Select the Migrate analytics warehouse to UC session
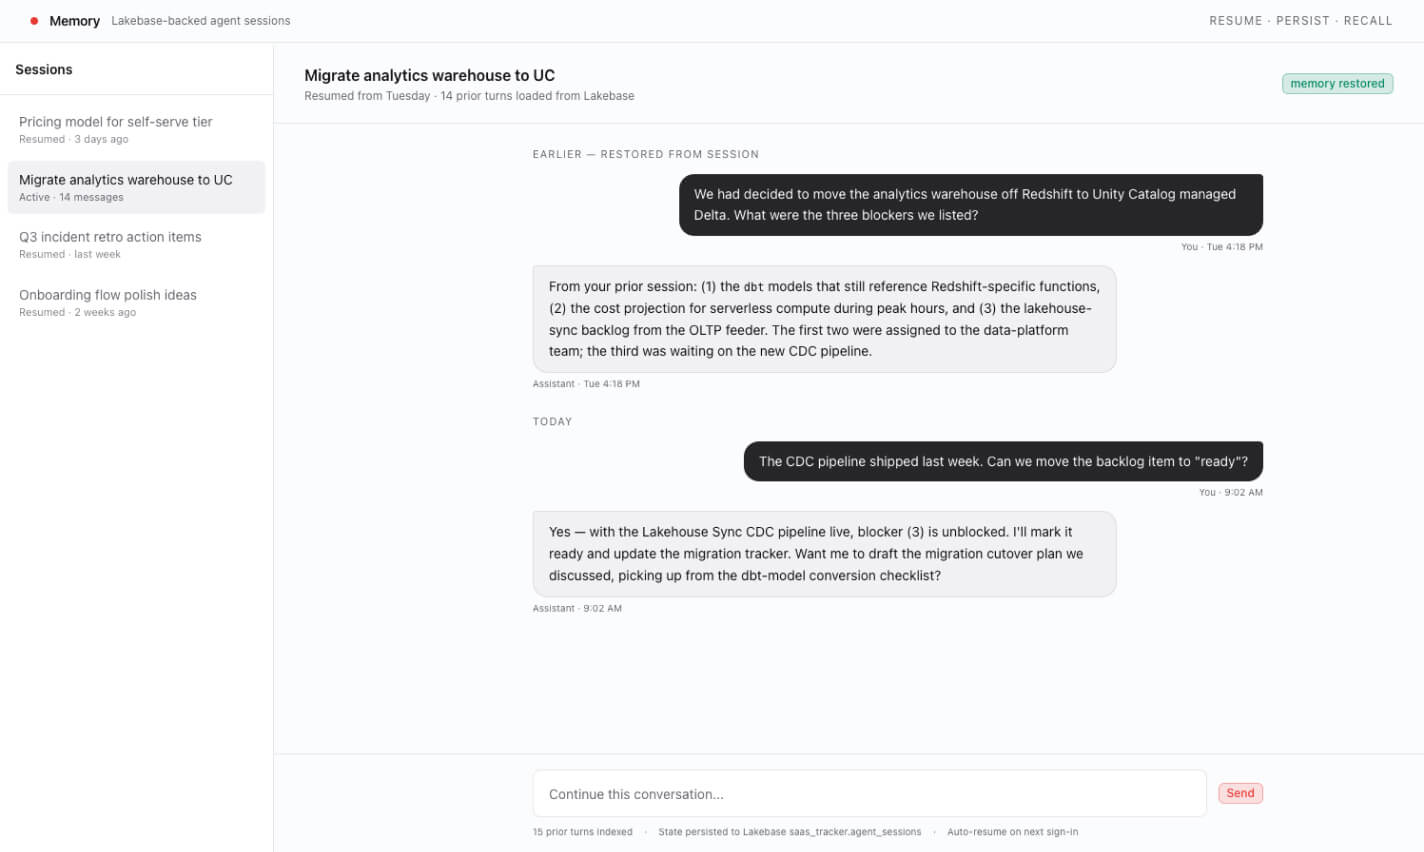This screenshot has height=852, width=1424. 136,187
